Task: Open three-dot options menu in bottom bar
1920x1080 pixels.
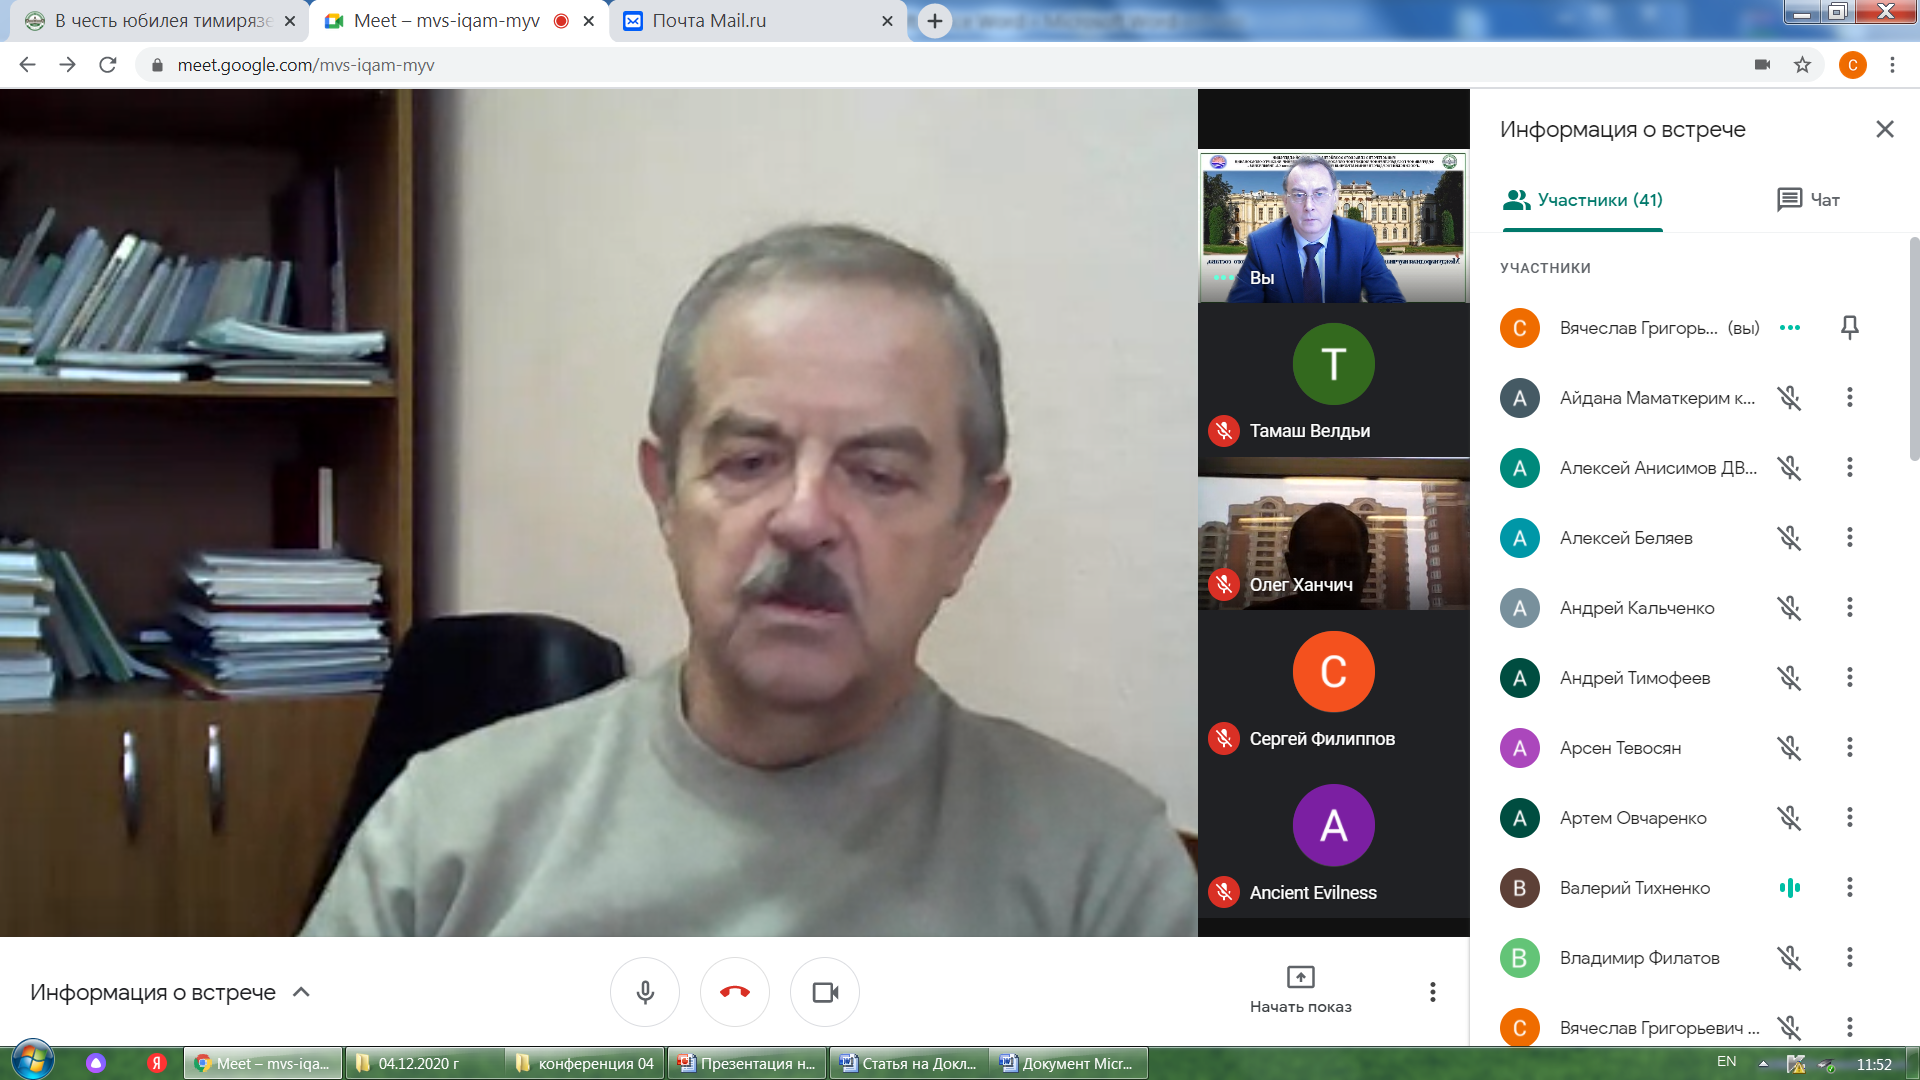Action: [x=1432, y=992]
